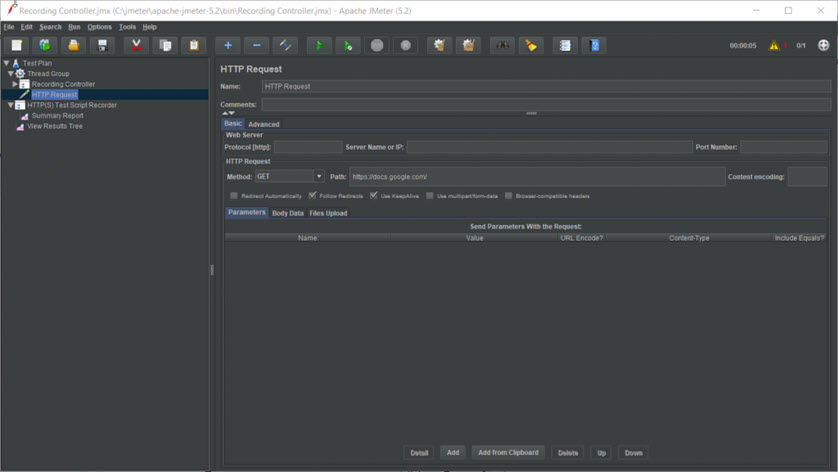
Task: Enable Use multipart/form-data checkbox
Action: click(x=430, y=196)
